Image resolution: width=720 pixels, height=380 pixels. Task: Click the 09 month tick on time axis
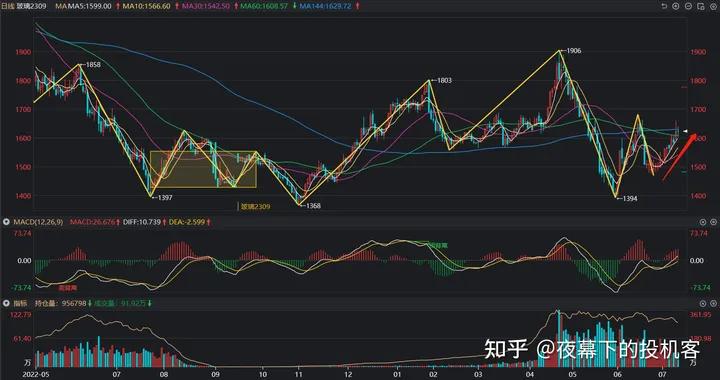(x=214, y=375)
